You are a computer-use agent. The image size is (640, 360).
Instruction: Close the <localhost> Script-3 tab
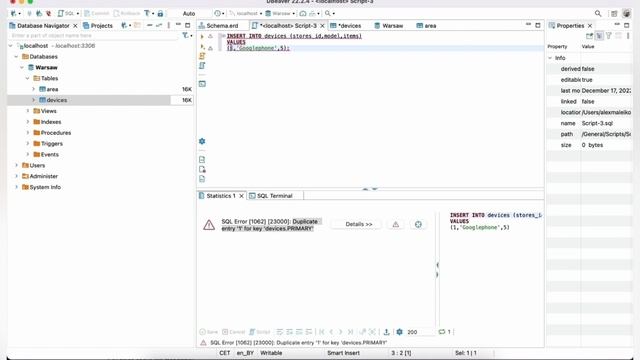pyautogui.click(x=322, y=26)
